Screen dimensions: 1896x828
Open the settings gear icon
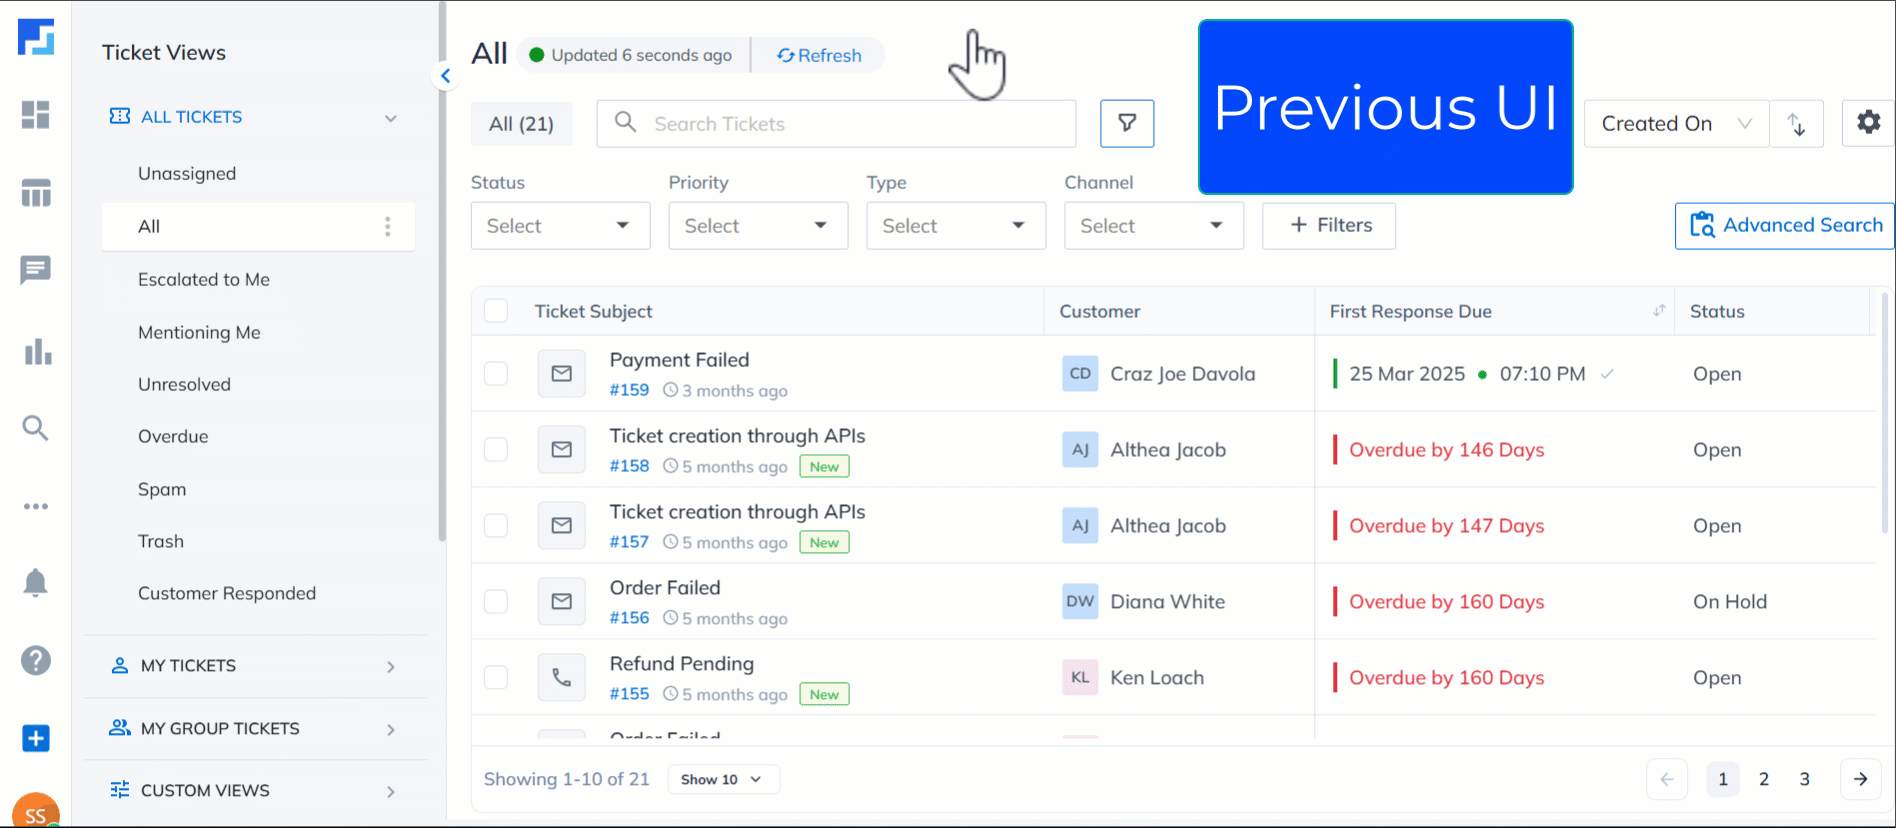point(1868,123)
